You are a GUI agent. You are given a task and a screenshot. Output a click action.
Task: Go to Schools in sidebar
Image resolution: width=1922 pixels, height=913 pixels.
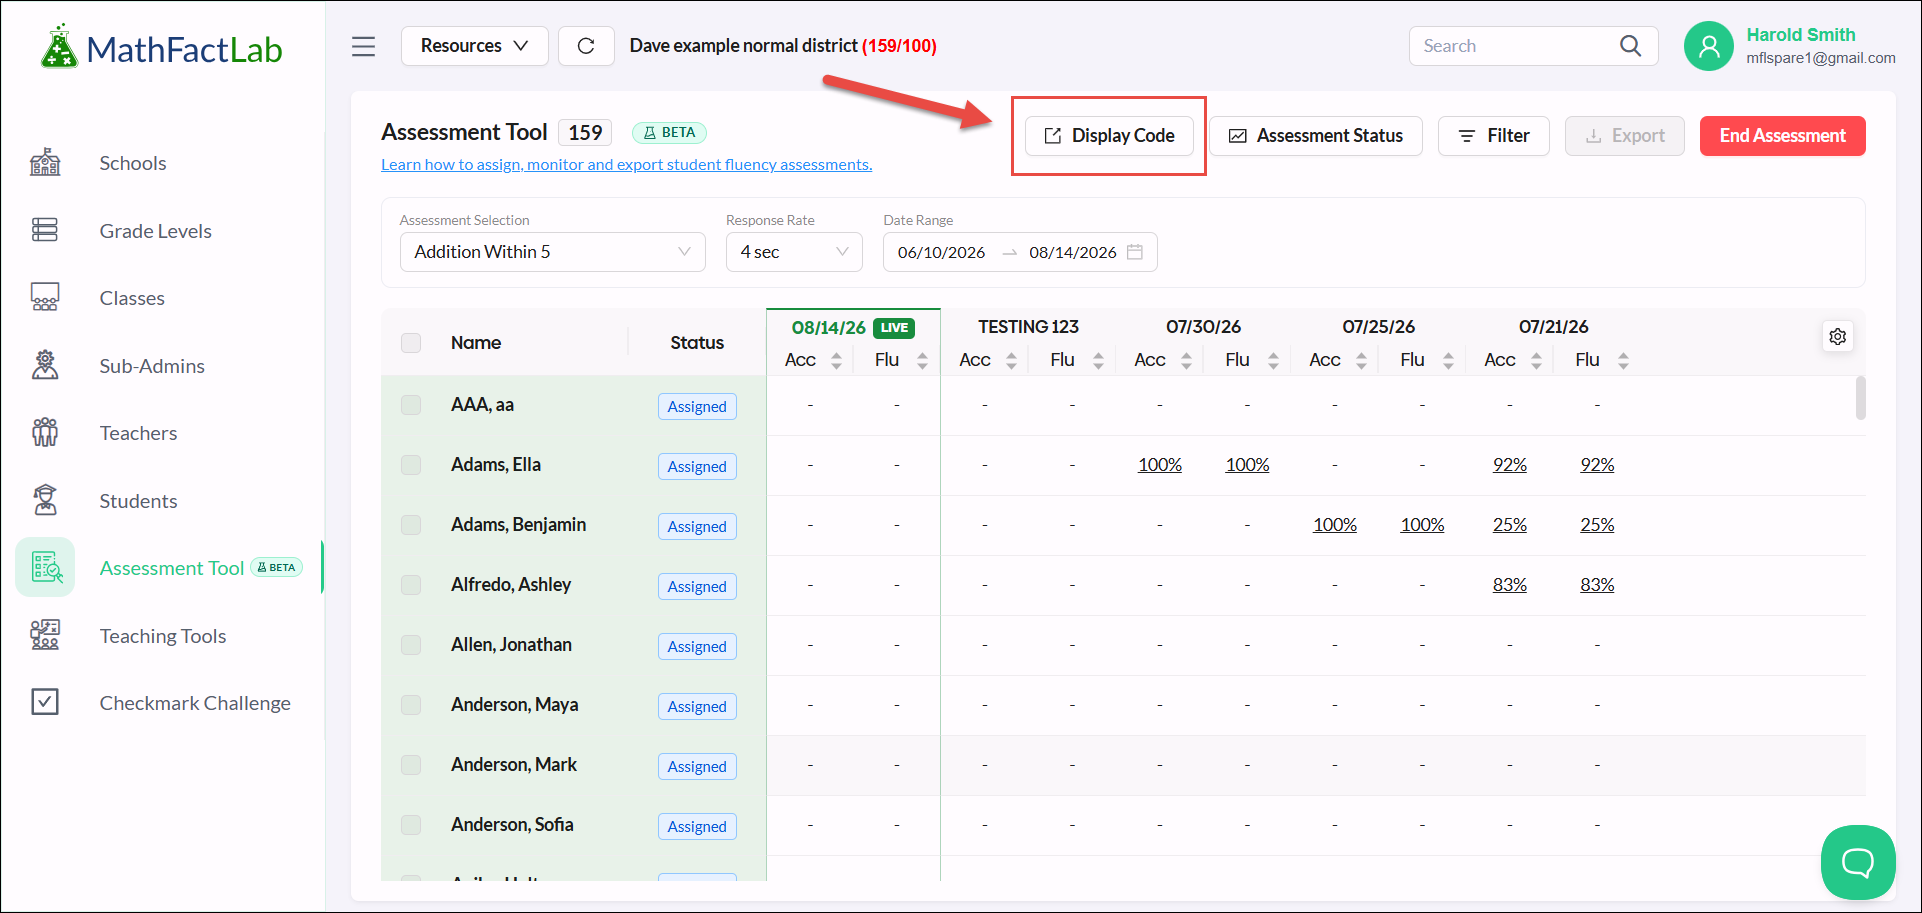[x=133, y=163]
